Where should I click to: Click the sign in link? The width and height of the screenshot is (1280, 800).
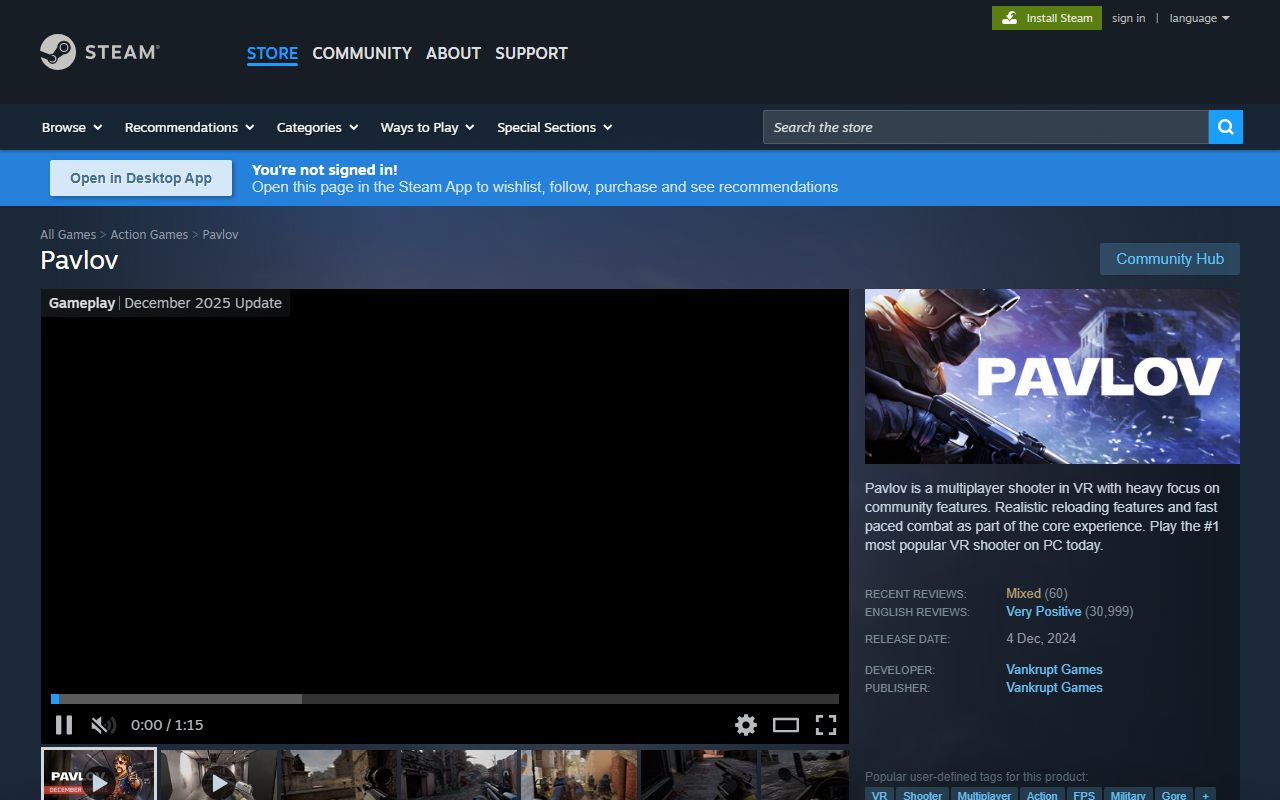[x=1129, y=18]
